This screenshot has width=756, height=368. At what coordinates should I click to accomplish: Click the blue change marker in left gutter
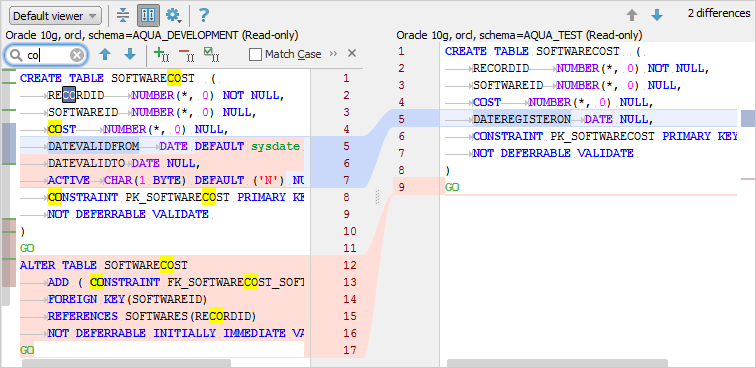click(9, 143)
